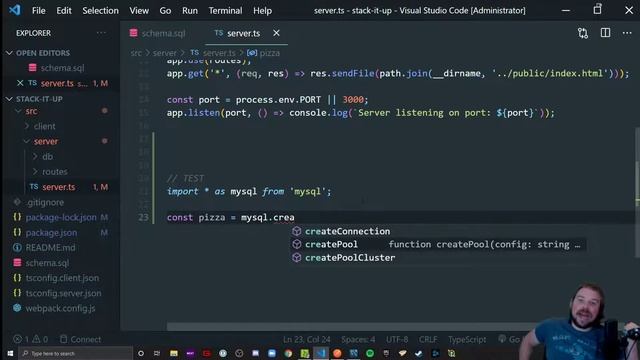This screenshot has height=360, width=640.
Task: Click the Ln 23, Col 24 cursor position
Action: [x=307, y=339]
